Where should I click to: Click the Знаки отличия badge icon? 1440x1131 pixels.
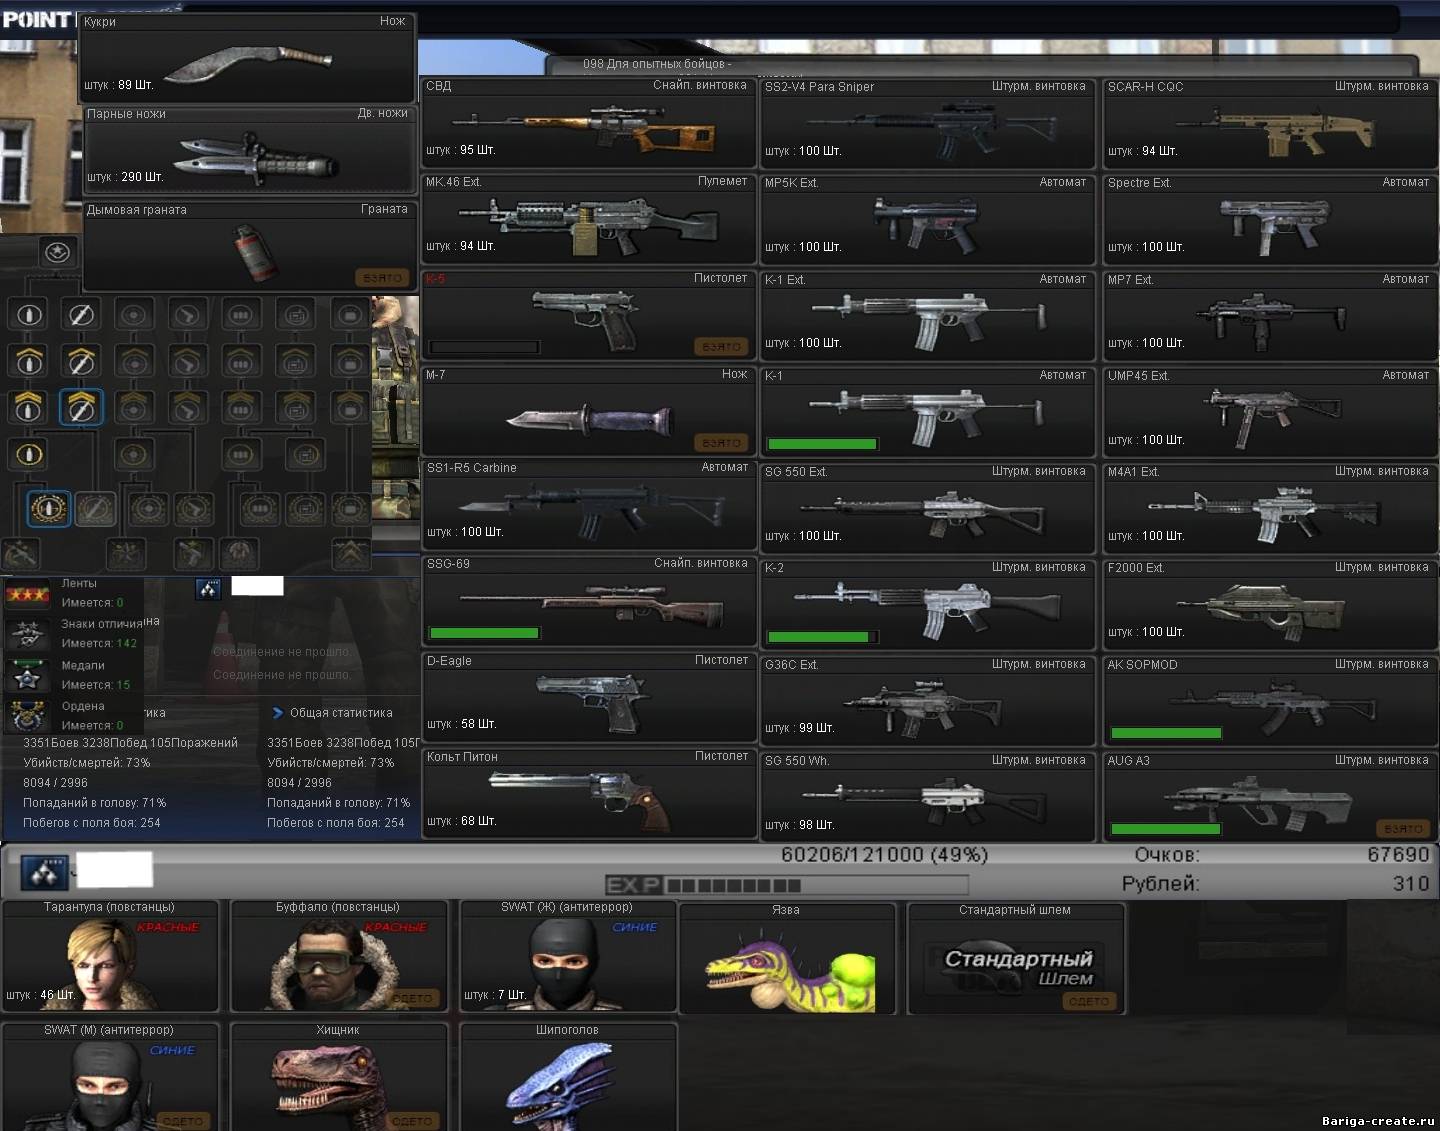point(28,634)
